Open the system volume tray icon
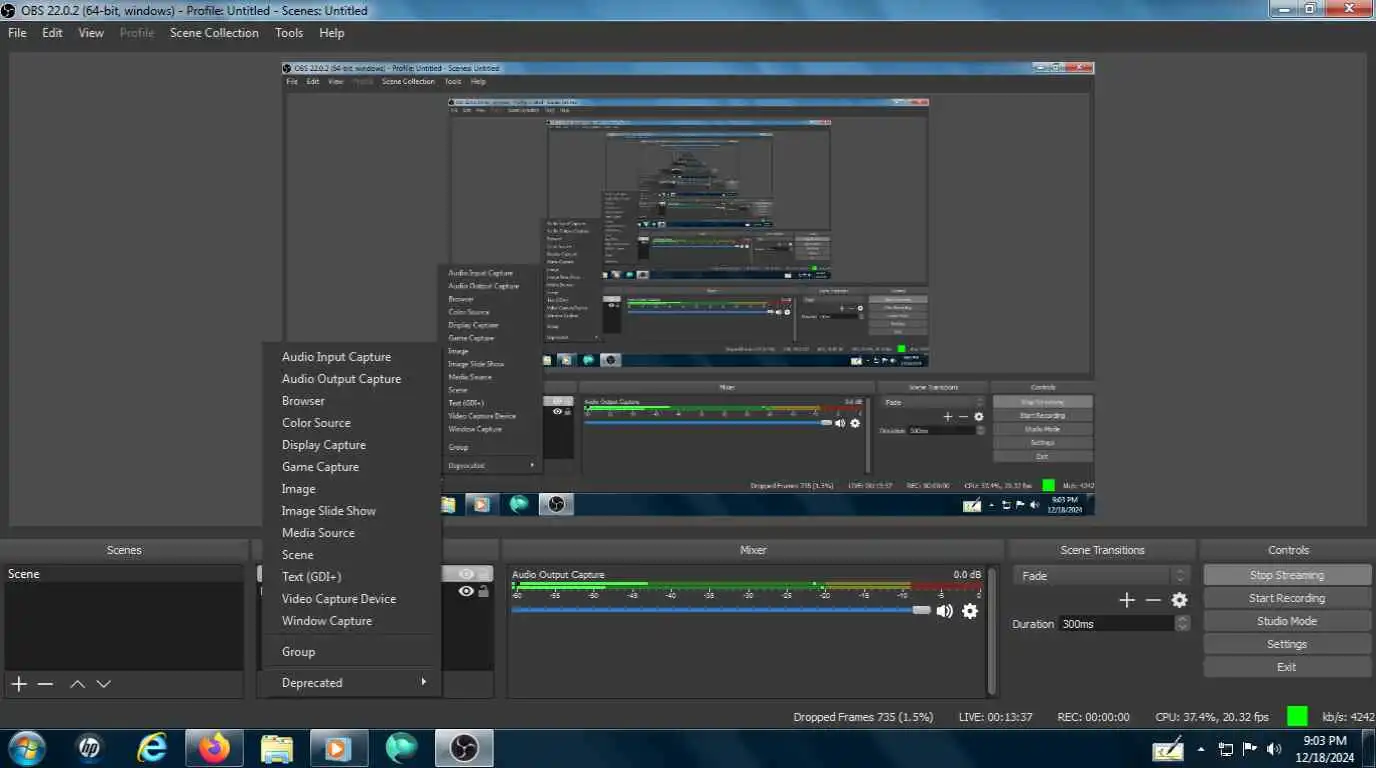The height and width of the screenshot is (768, 1376). click(1274, 749)
